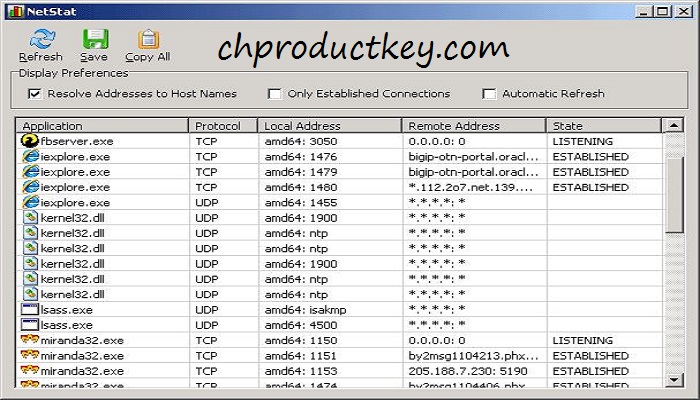Sort by the State column header
The width and height of the screenshot is (700, 400).
604,125
